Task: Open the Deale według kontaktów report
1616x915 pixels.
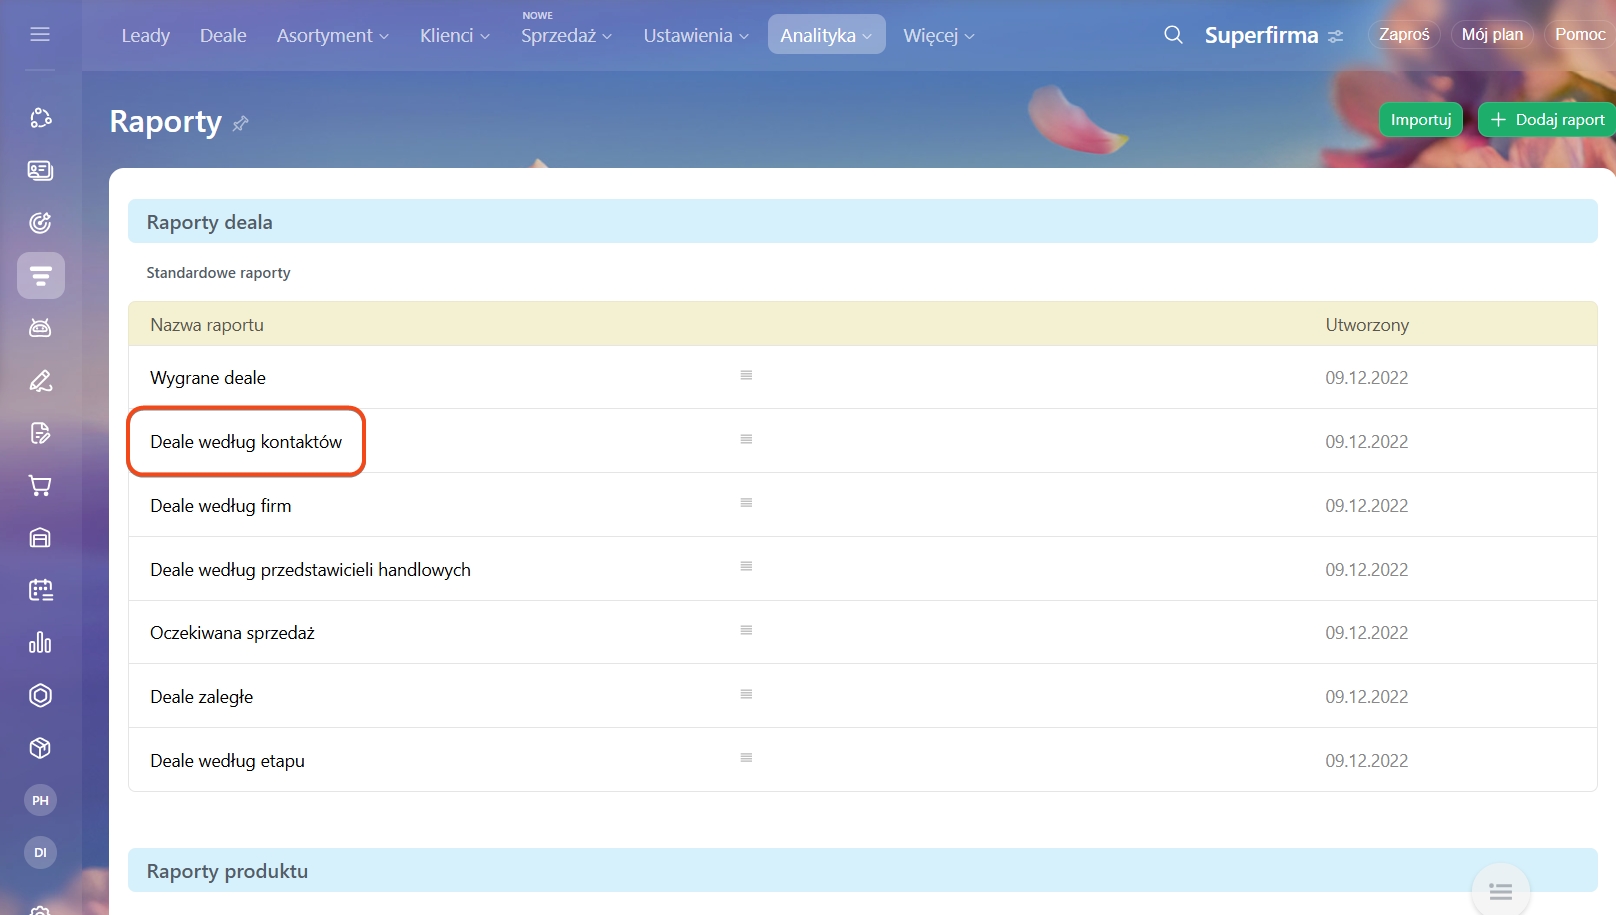Action: 246,442
